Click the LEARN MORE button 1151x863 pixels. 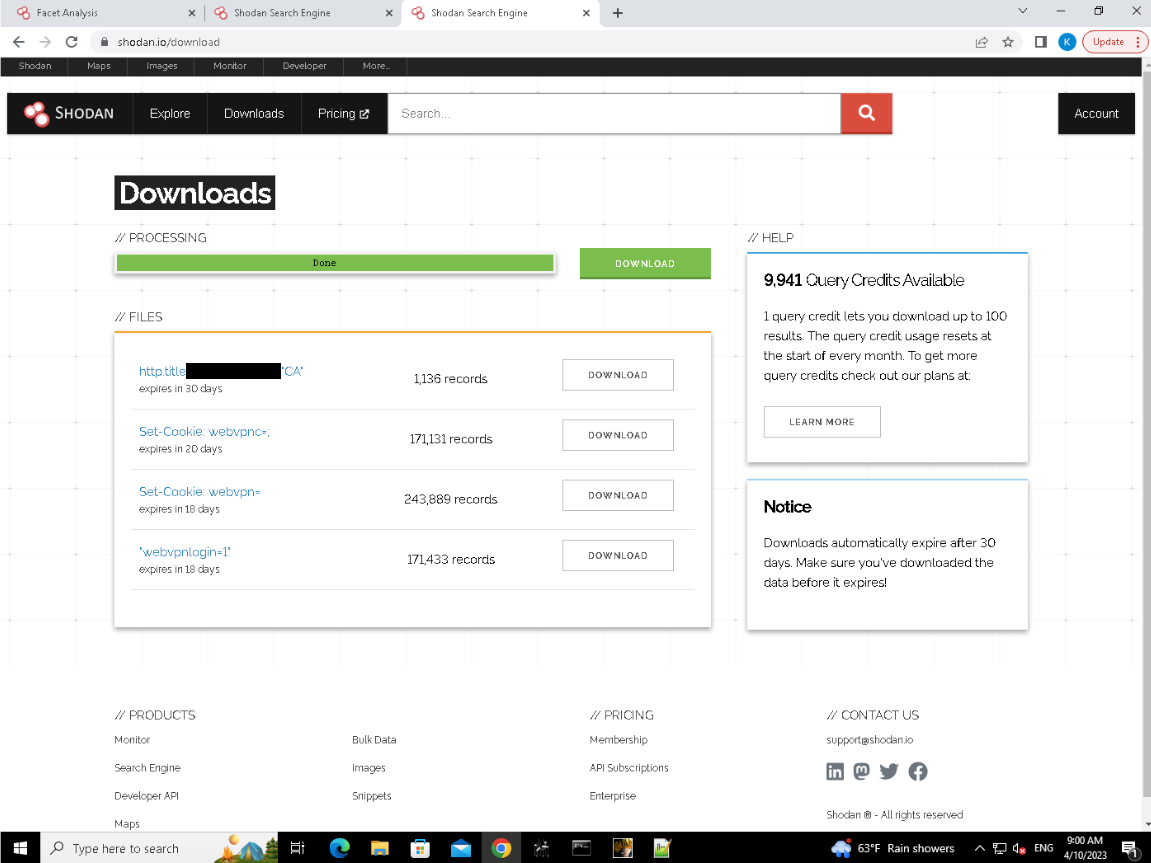pos(821,422)
